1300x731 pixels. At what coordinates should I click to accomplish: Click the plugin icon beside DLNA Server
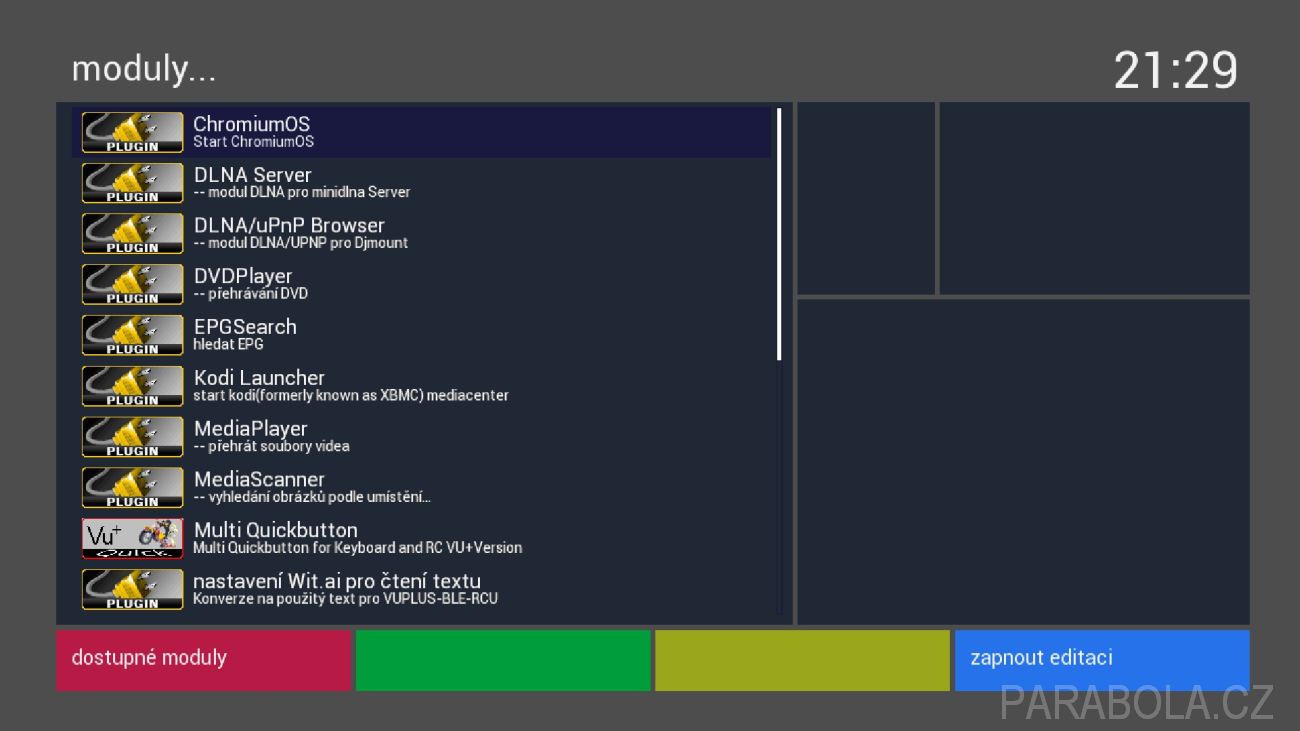[132, 183]
